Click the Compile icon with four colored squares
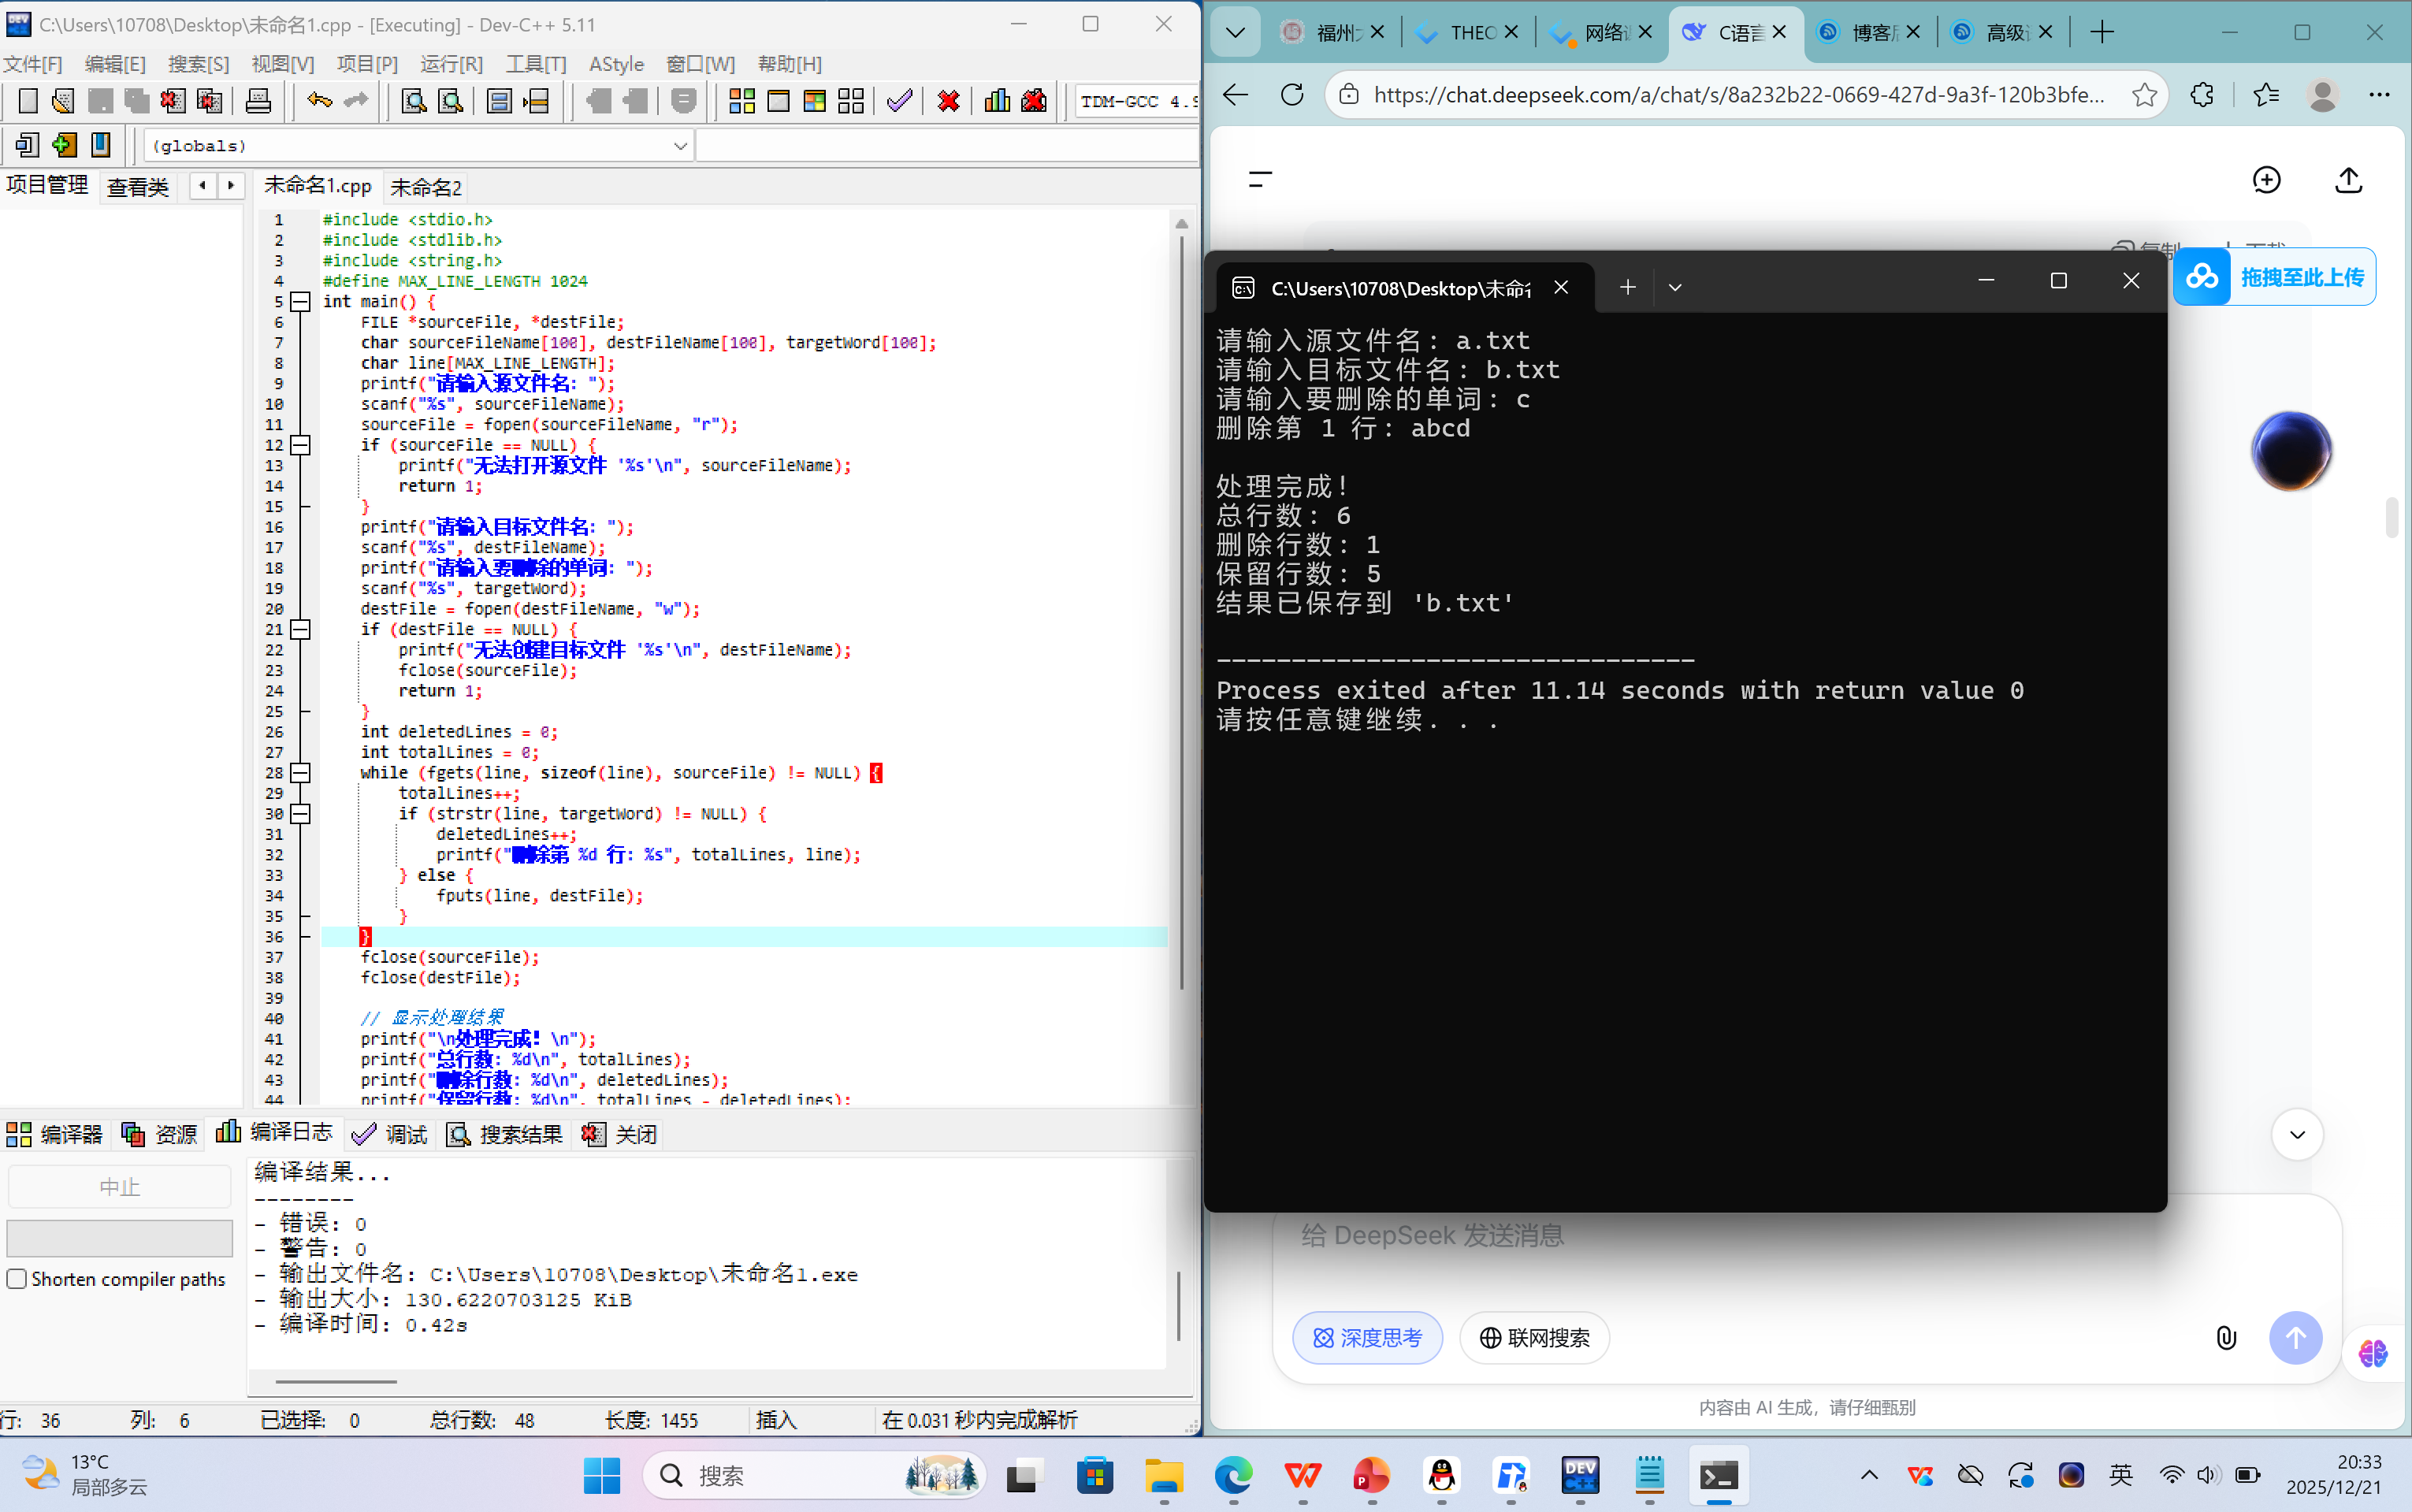Viewport: 2412px width, 1512px height. pos(741,101)
